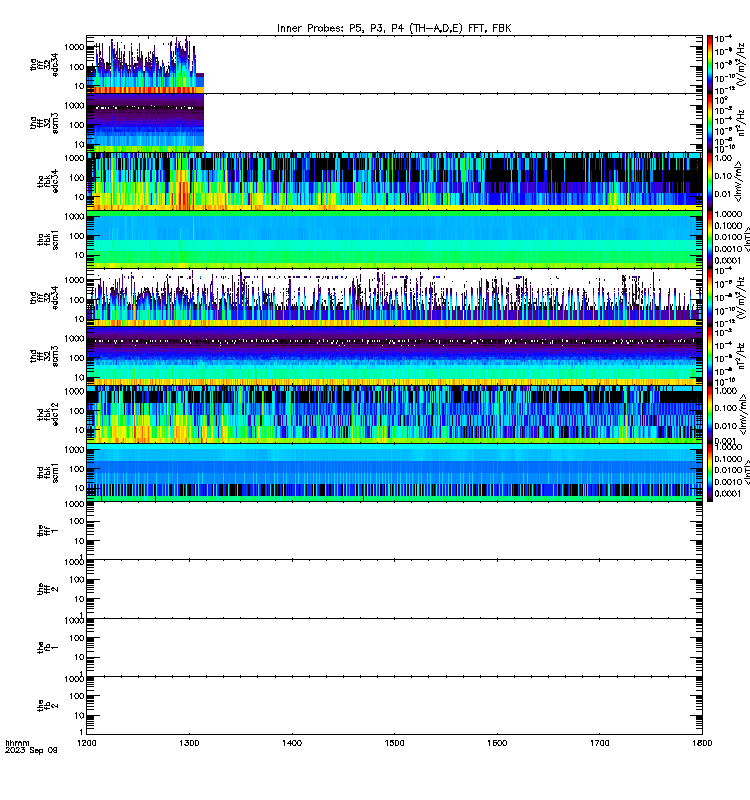This screenshot has width=750, height=800.
Task: Click the color bar beside tha fff edc34 panel
Action: pos(710,64)
